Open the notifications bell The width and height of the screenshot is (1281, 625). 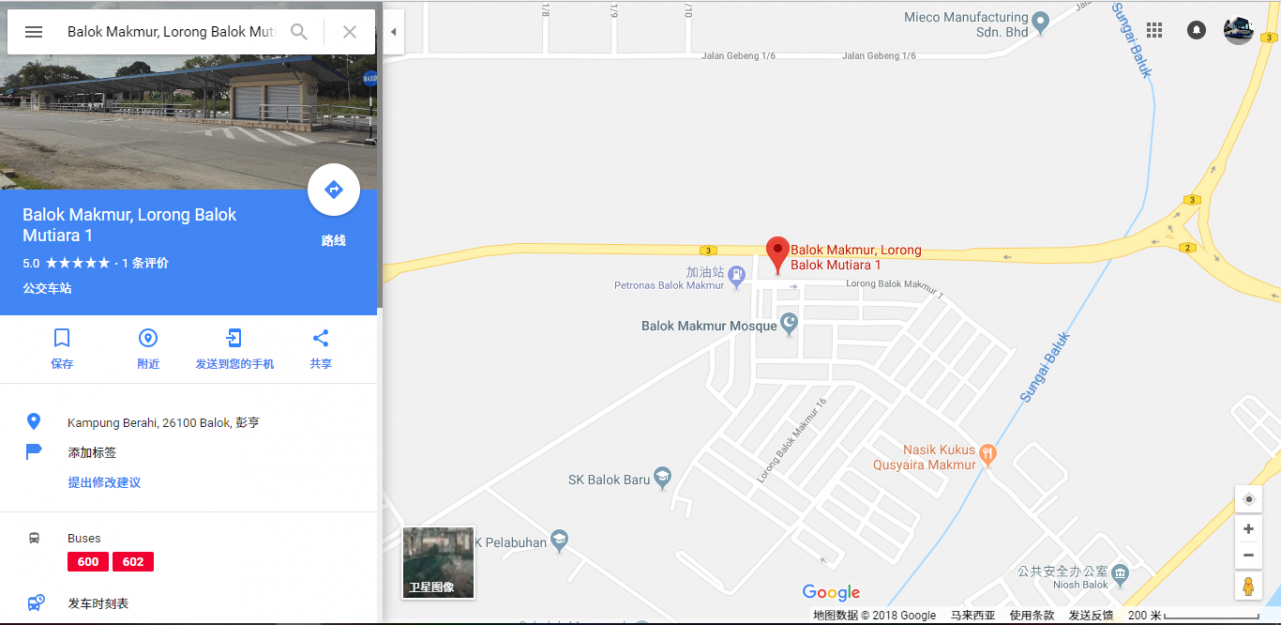pos(1196,31)
